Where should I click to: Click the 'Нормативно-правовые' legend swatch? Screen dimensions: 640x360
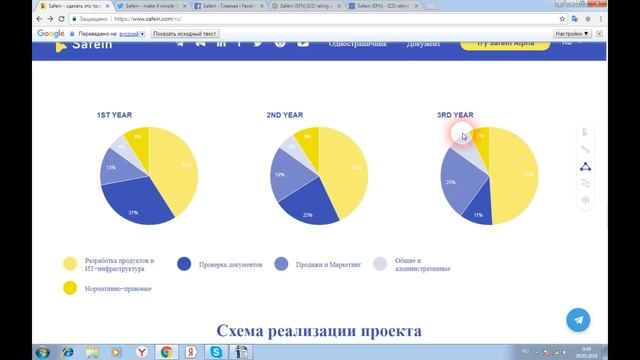click(70, 288)
